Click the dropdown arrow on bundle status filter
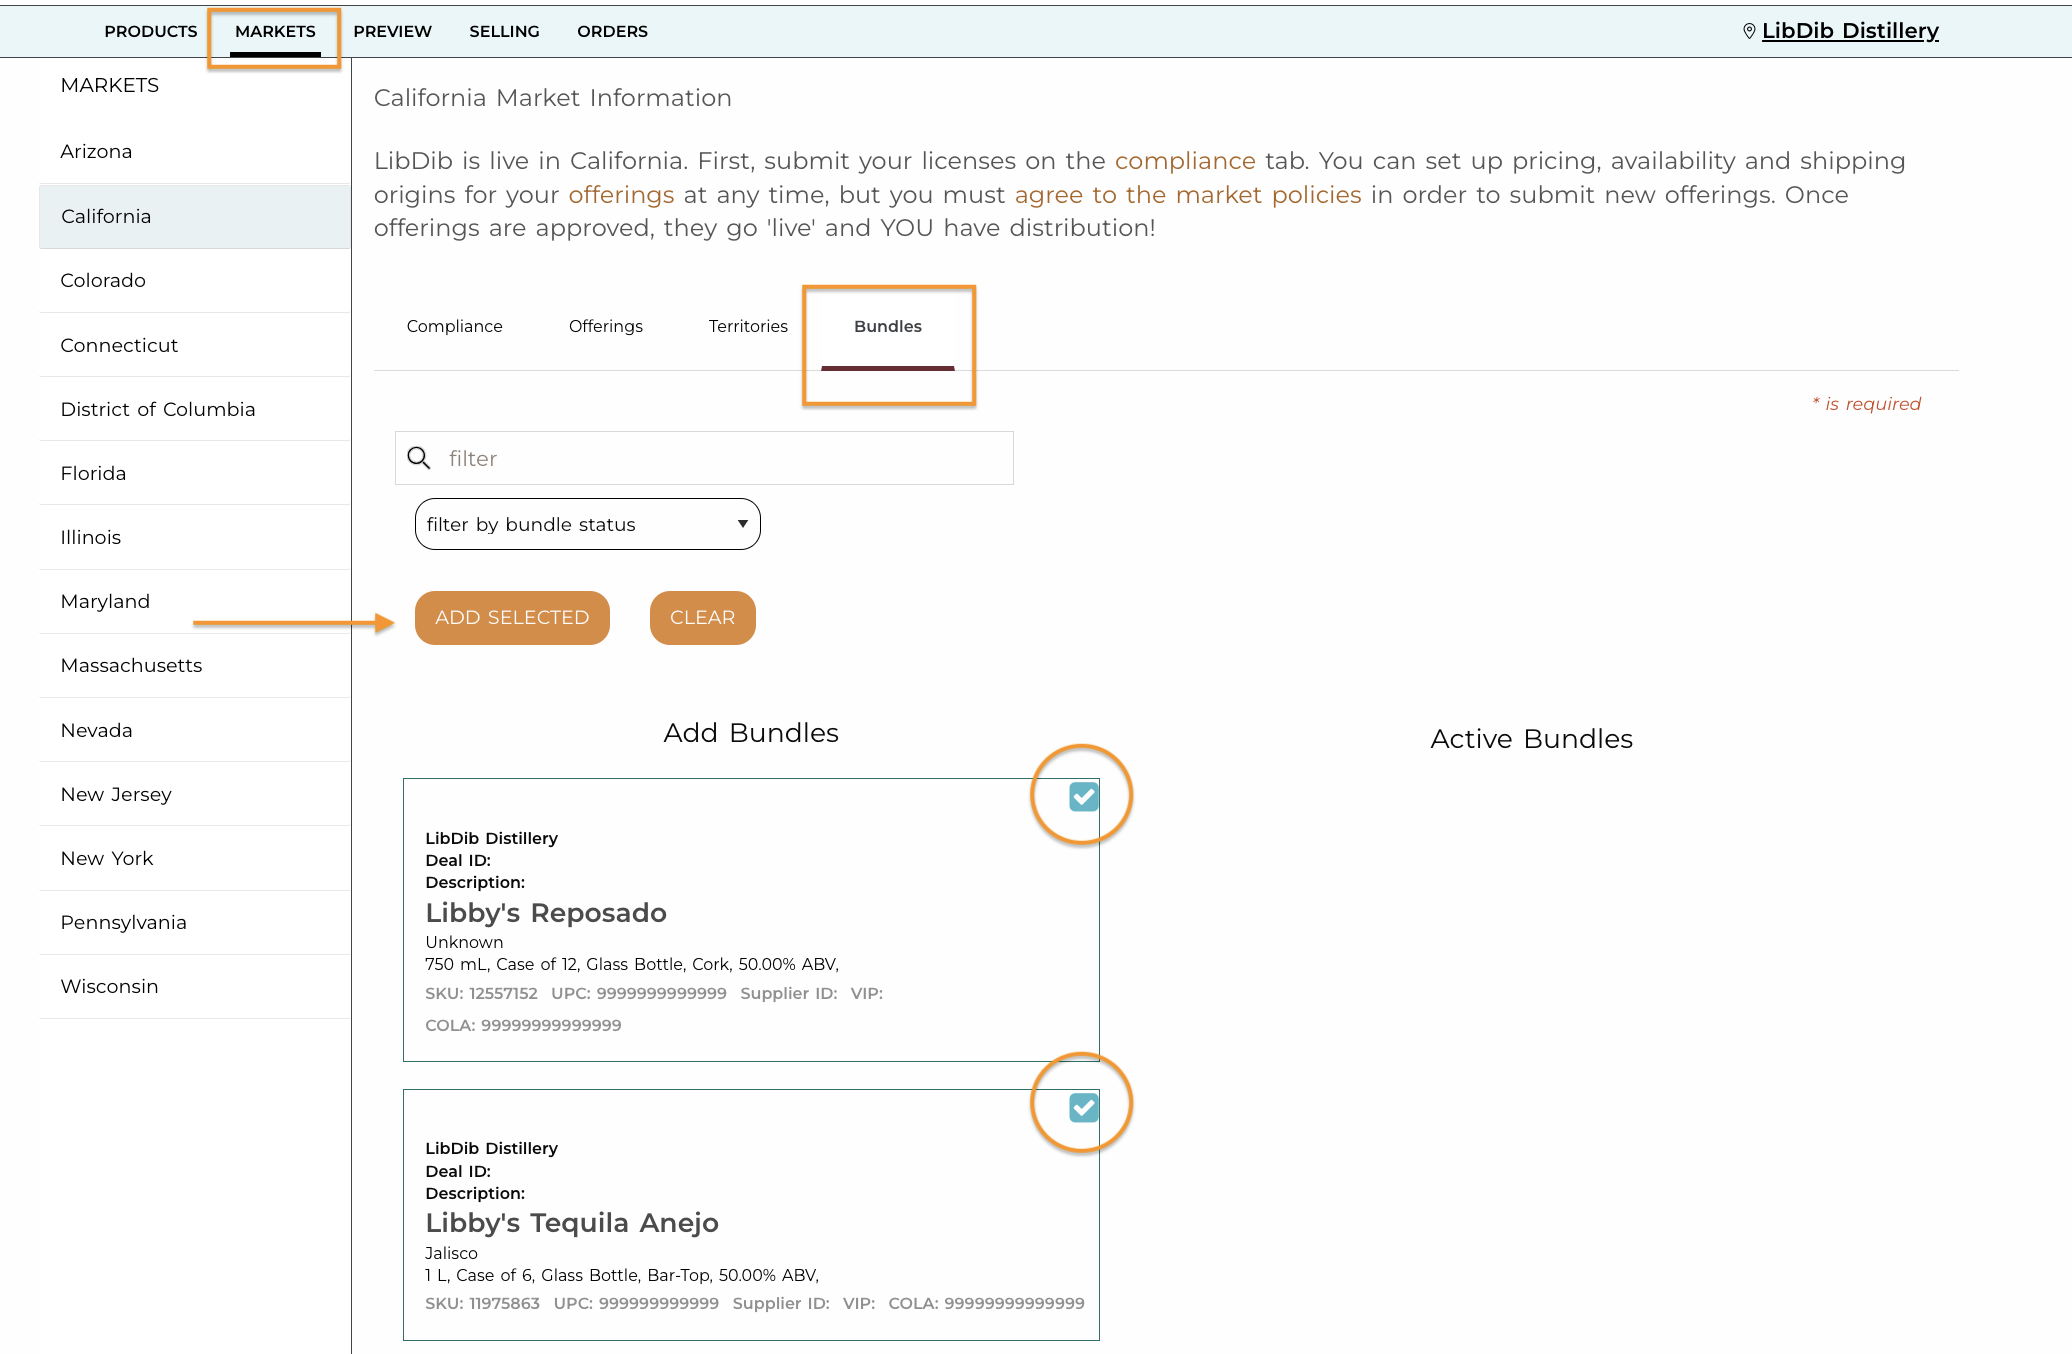This screenshot has height=1354, width=2072. 742,524
